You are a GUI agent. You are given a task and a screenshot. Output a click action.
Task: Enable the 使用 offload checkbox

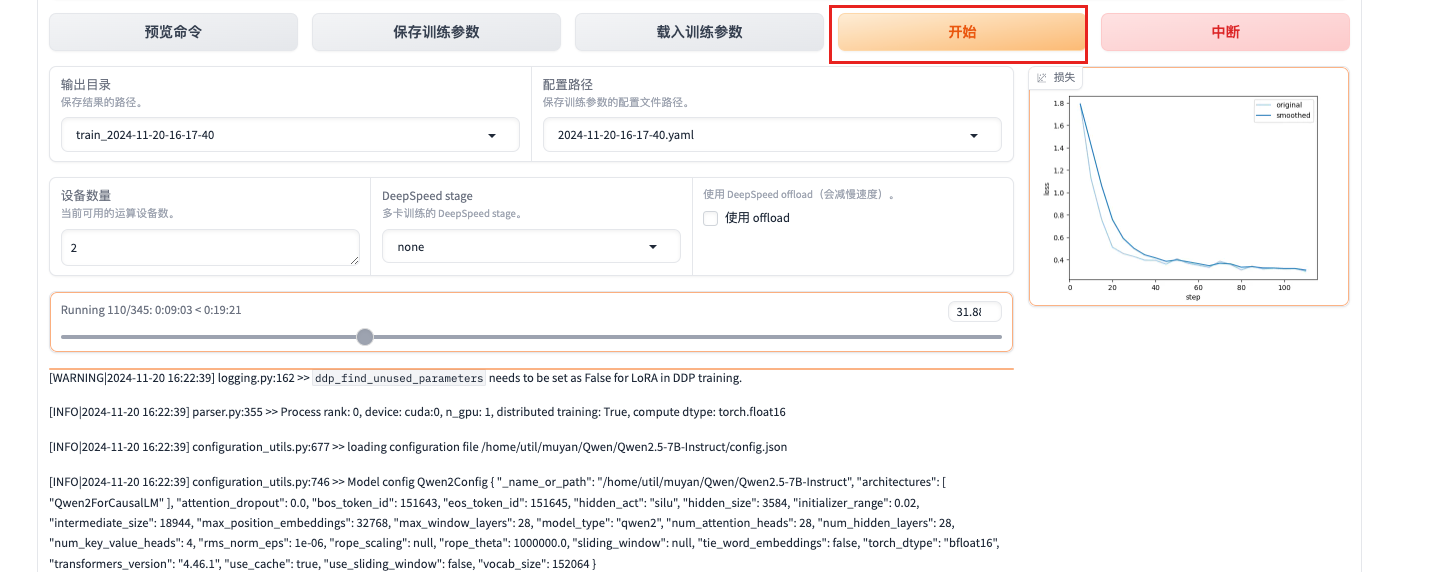click(x=710, y=218)
